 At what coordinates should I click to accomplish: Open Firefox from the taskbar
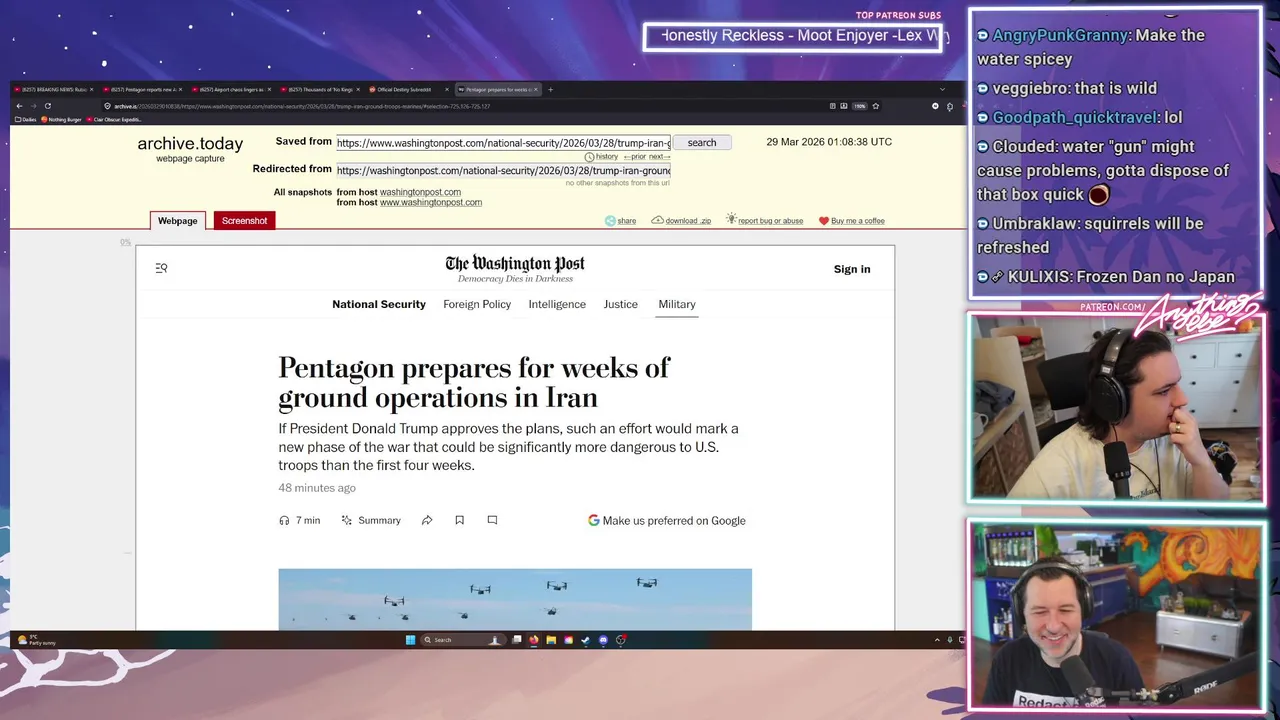point(533,640)
